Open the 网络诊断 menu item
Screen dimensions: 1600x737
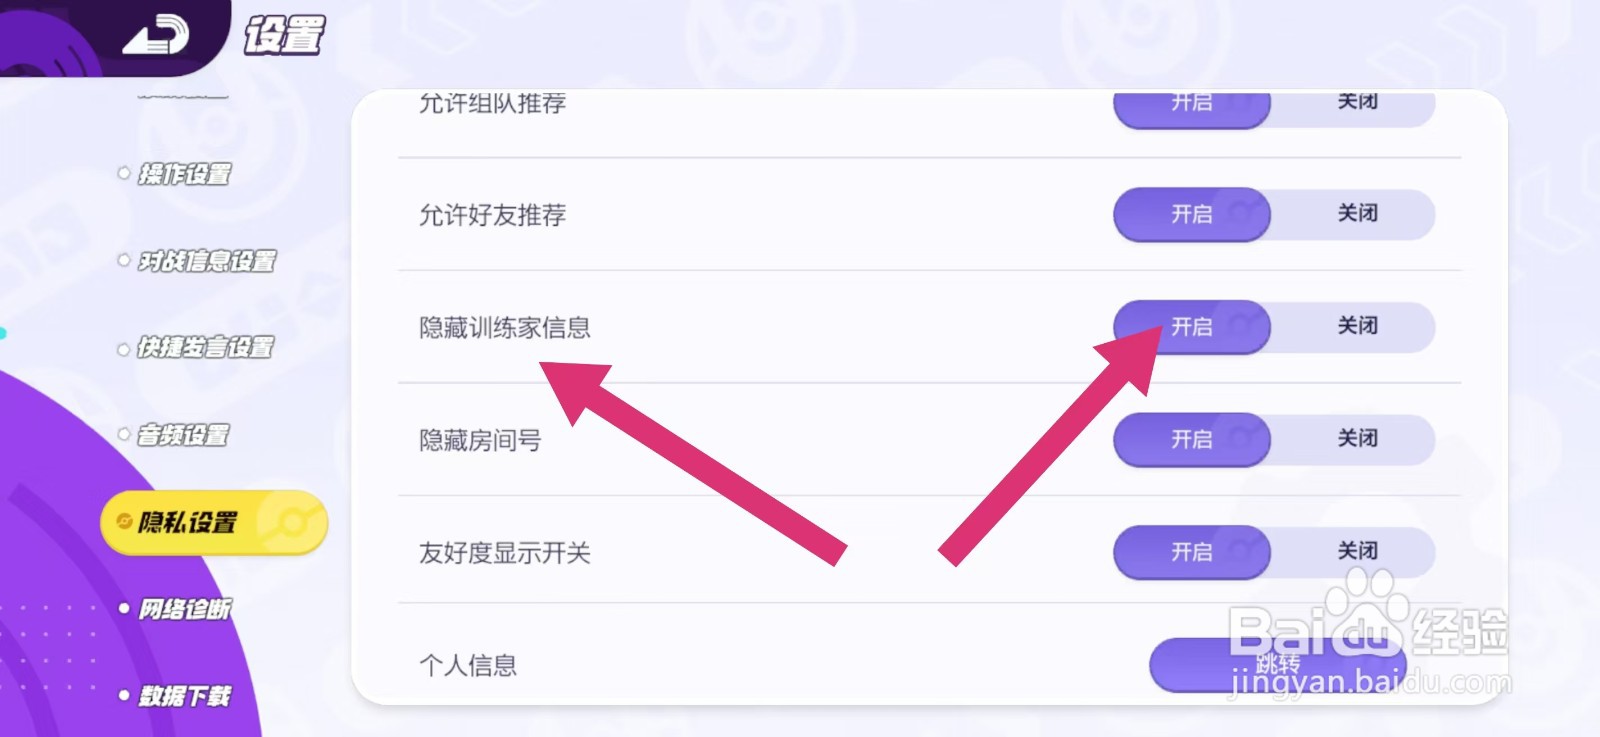click(x=184, y=609)
